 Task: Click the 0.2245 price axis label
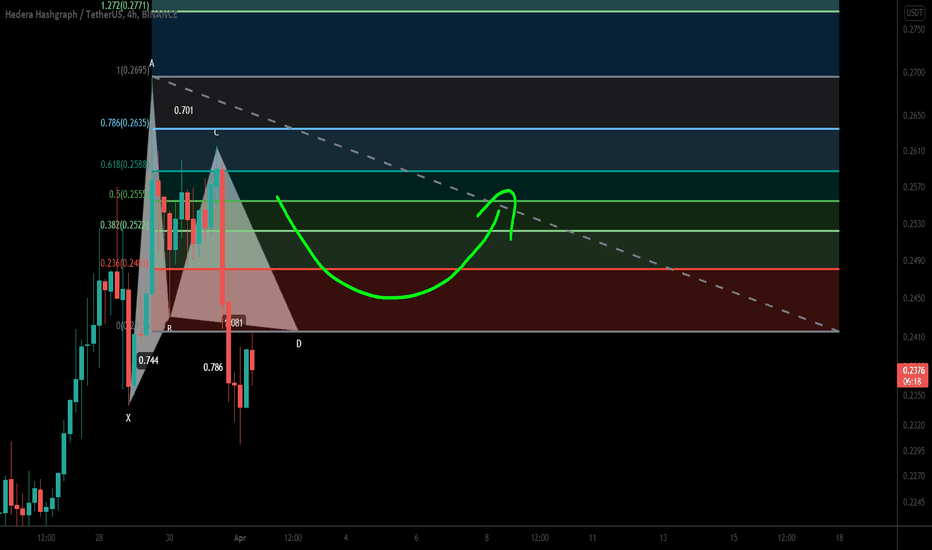coord(914,502)
